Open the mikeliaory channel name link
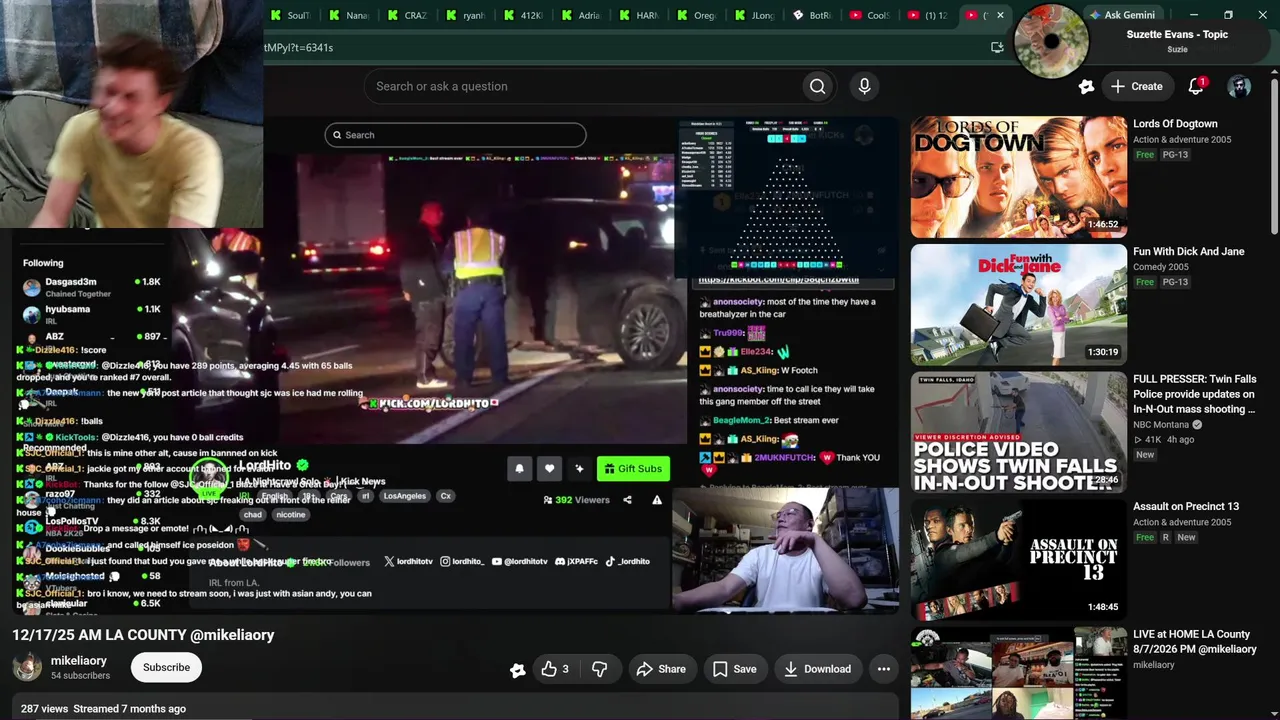 79,661
